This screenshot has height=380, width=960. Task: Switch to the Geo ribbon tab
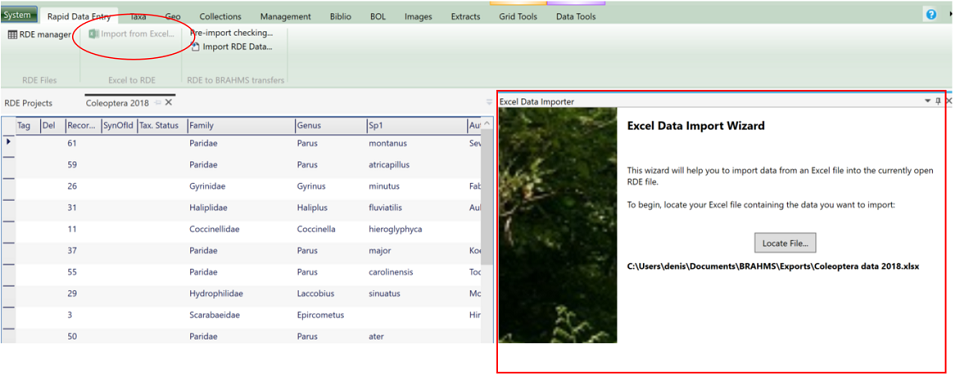click(x=173, y=17)
